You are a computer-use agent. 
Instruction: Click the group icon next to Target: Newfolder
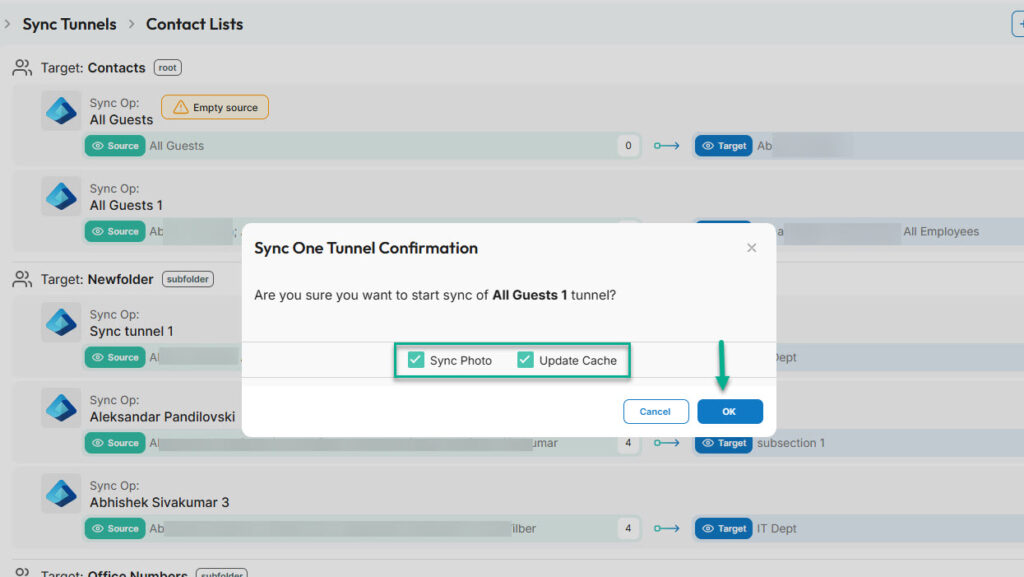point(22,279)
